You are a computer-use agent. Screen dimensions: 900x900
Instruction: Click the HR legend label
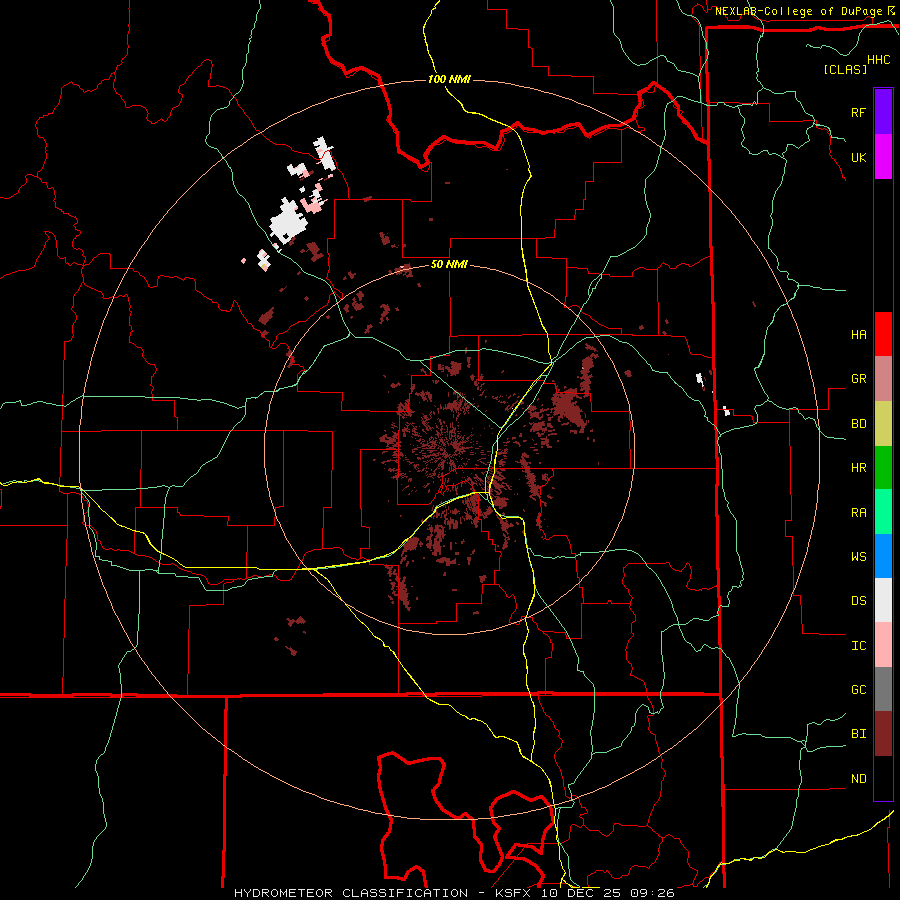858,468
